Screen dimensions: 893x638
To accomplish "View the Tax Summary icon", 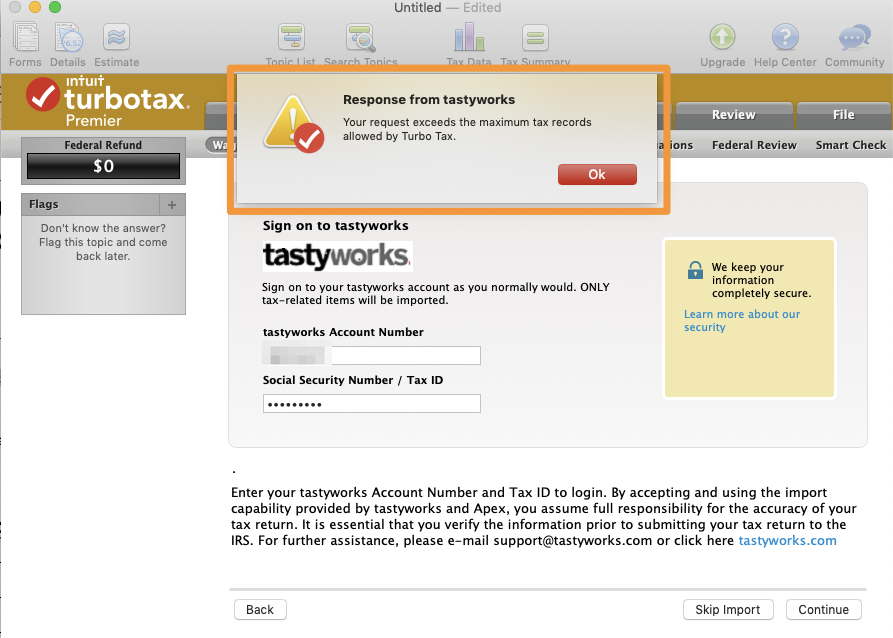I will coord(534,38).
